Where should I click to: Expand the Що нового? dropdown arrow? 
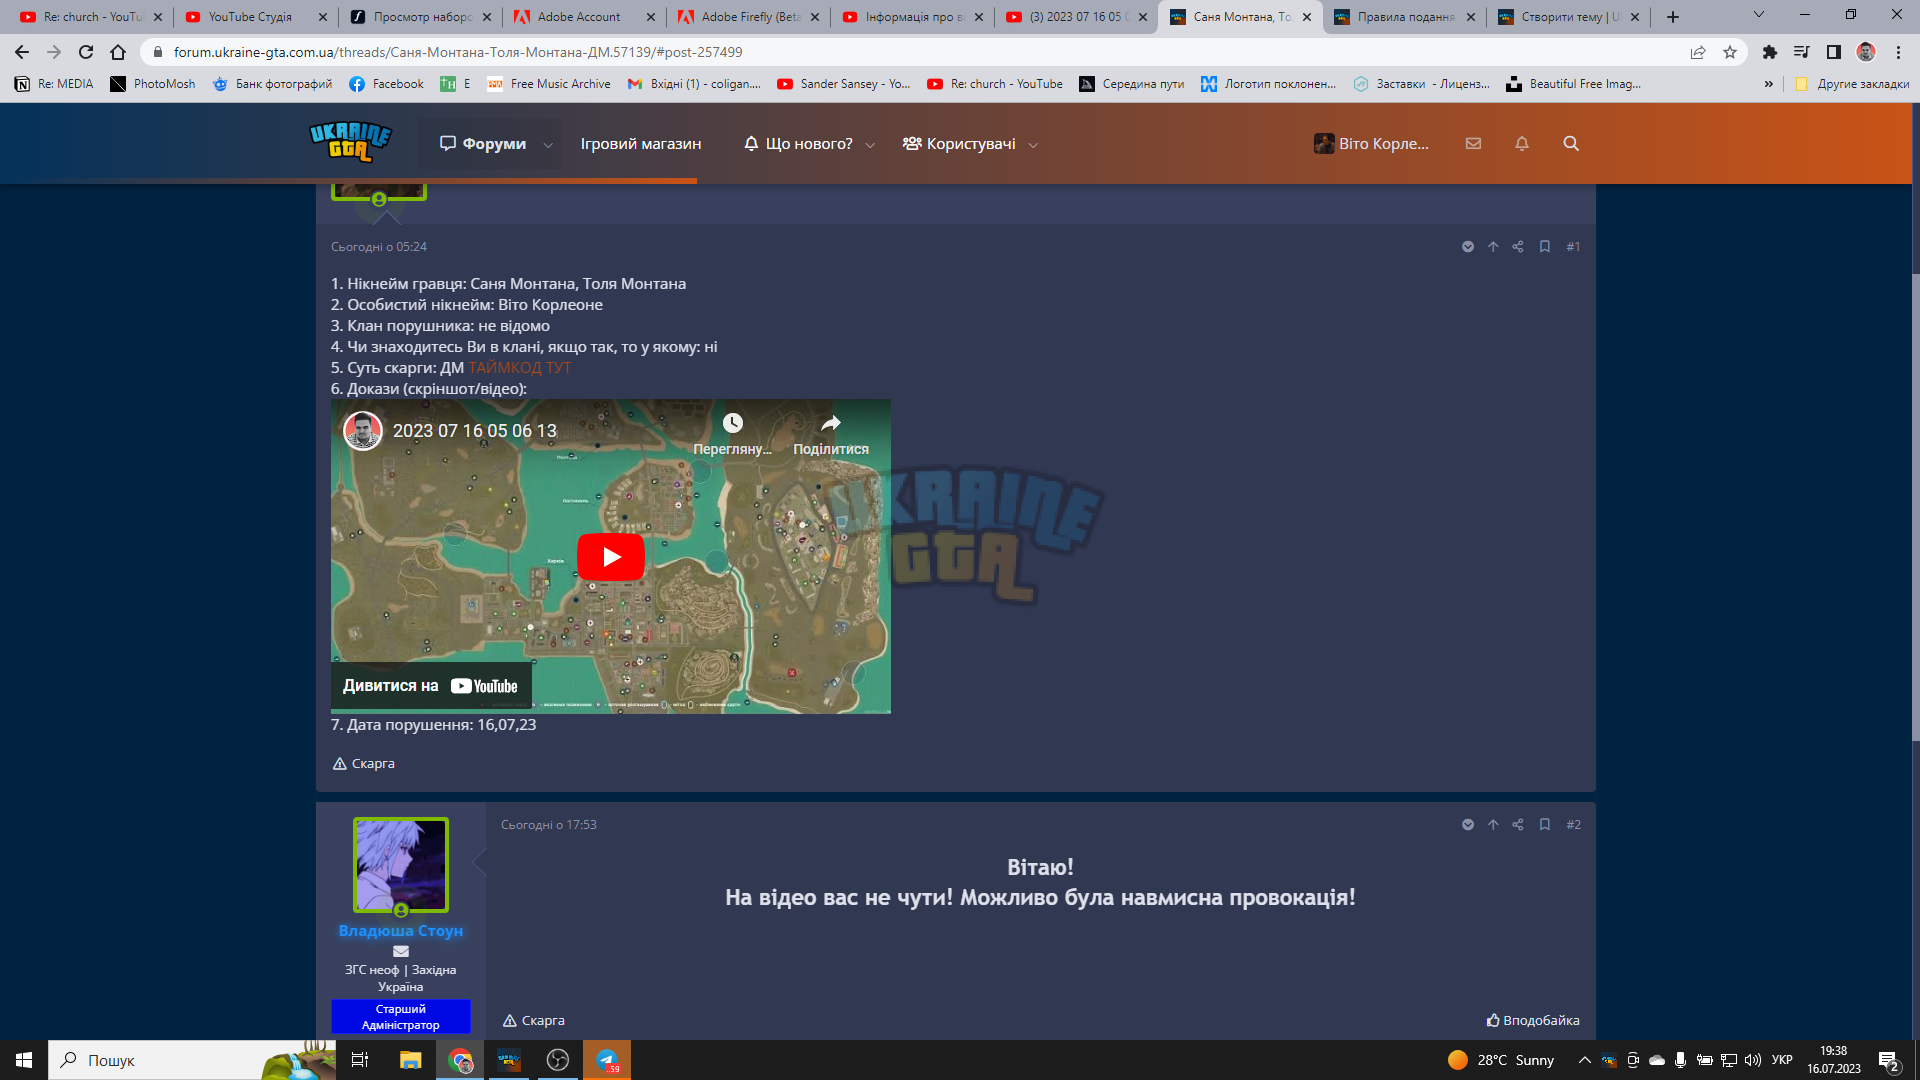tap(870, 145)
